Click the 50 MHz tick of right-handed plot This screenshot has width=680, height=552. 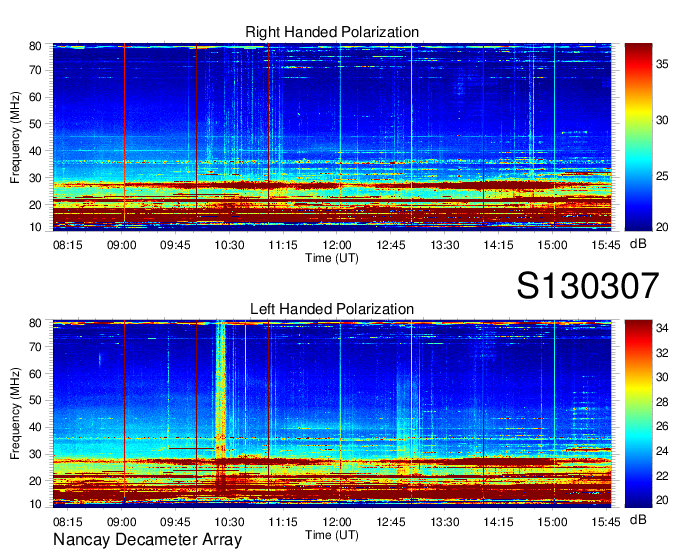(35, 124)
